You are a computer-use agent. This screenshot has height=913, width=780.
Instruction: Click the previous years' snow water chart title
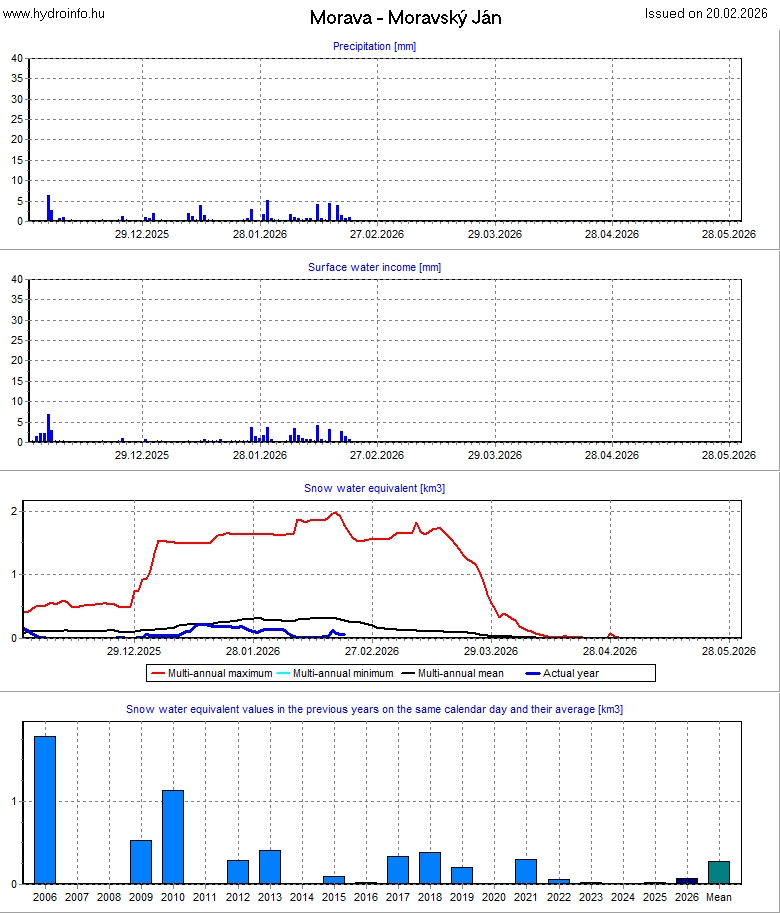pos(374,709)
